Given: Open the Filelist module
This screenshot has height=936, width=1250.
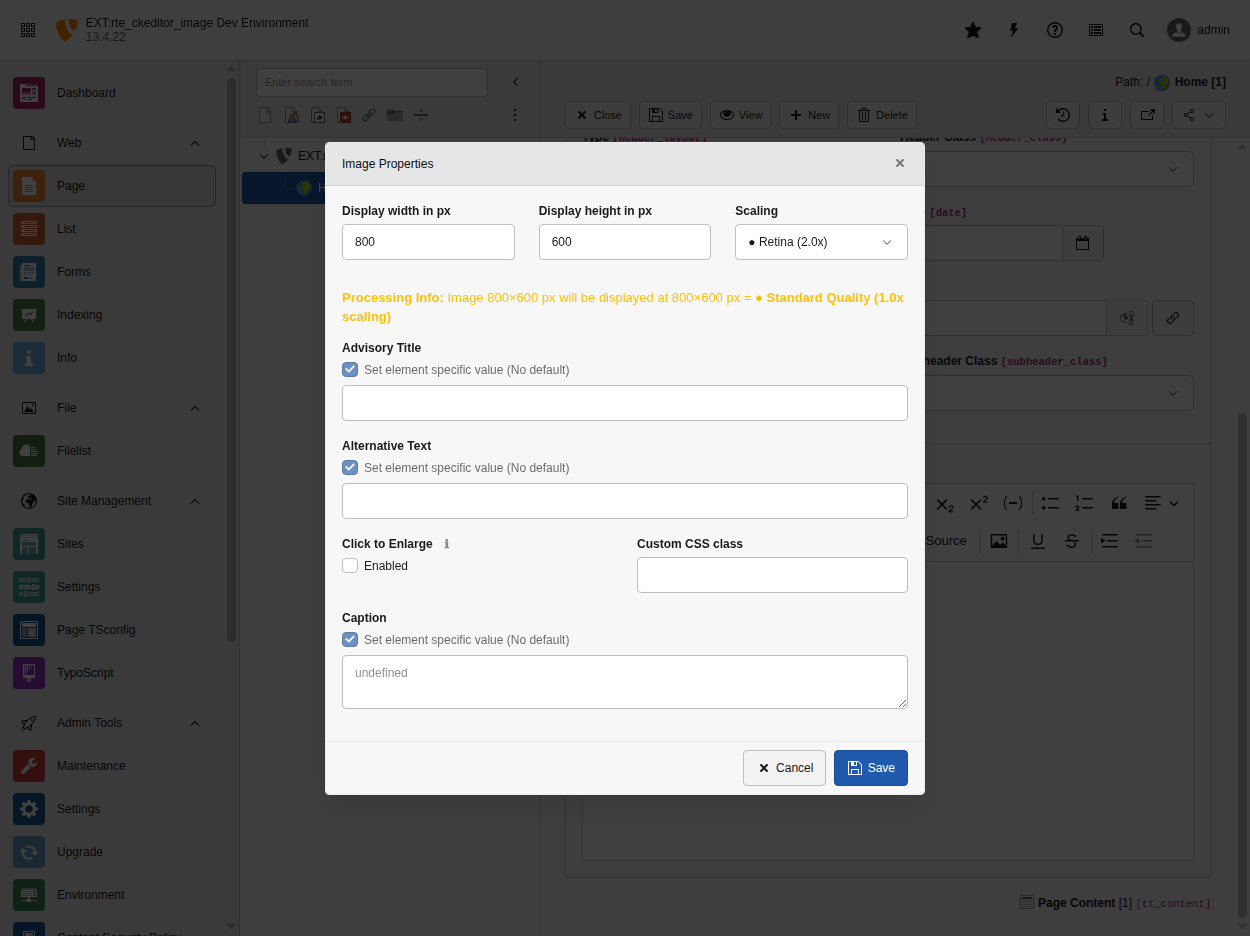Looking at the screenshot, I should [x=87, y=451].
